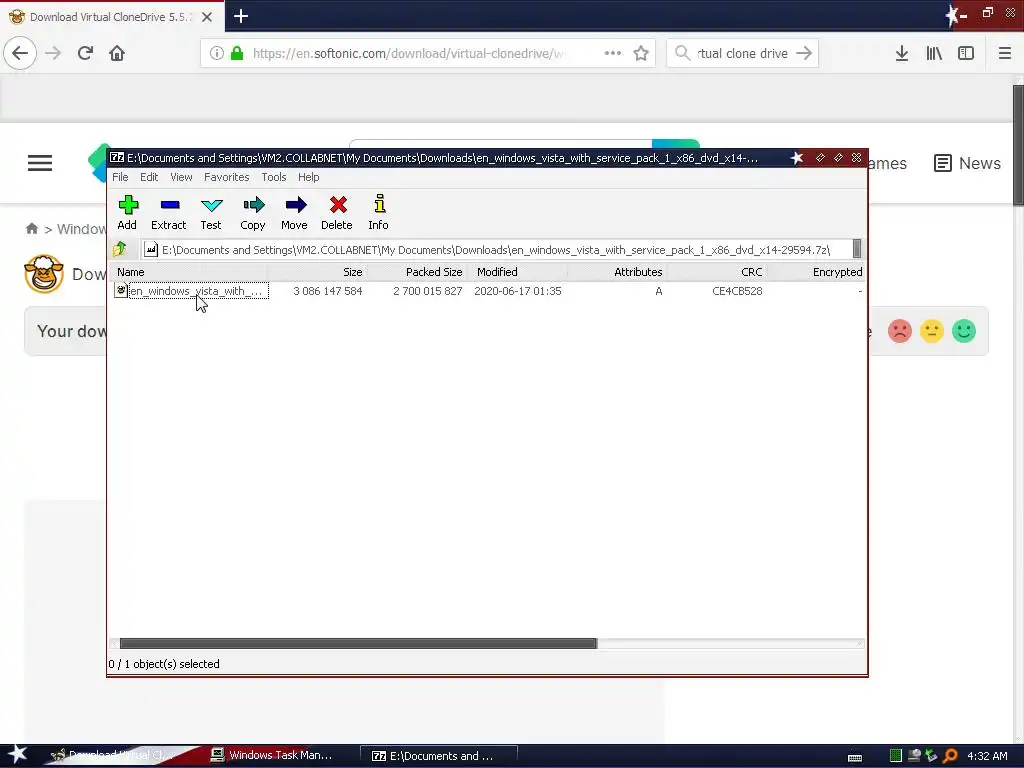The image size is (1024, 768).
Task: Click the 4:32 AM taskbar clock
Action: (987, 756)
